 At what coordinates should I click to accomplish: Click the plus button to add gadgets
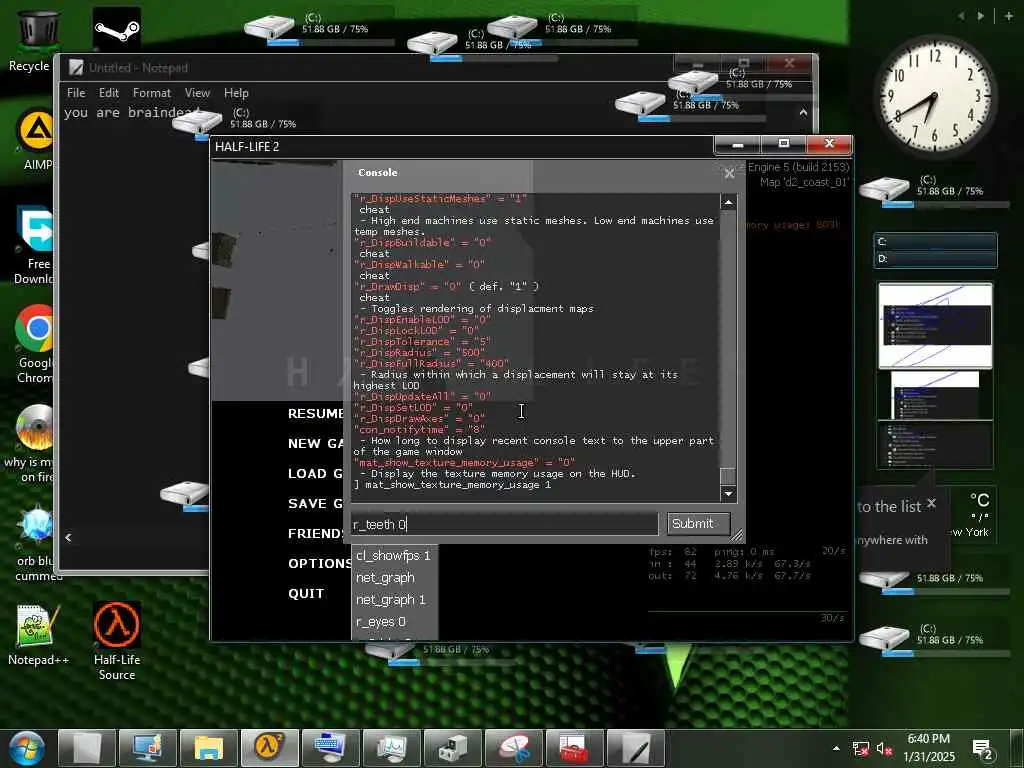tap(1008, 16)
